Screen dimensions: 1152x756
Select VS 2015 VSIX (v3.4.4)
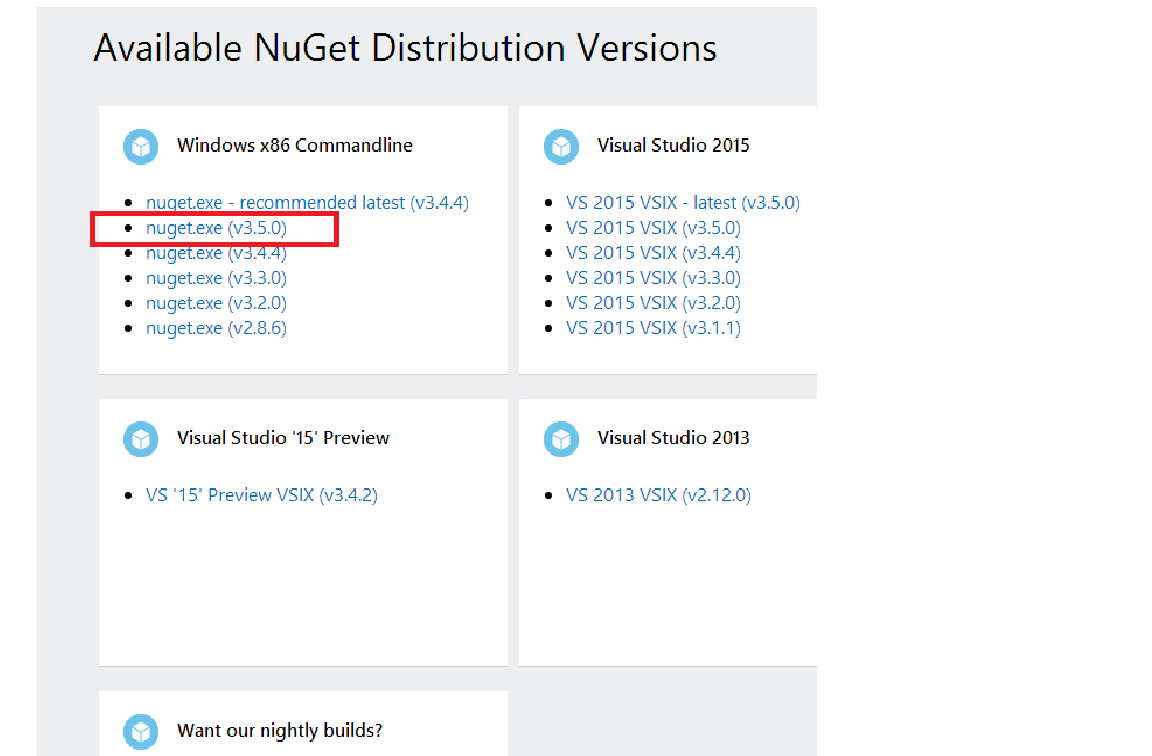pyautogui.click(x=653, y=253)
